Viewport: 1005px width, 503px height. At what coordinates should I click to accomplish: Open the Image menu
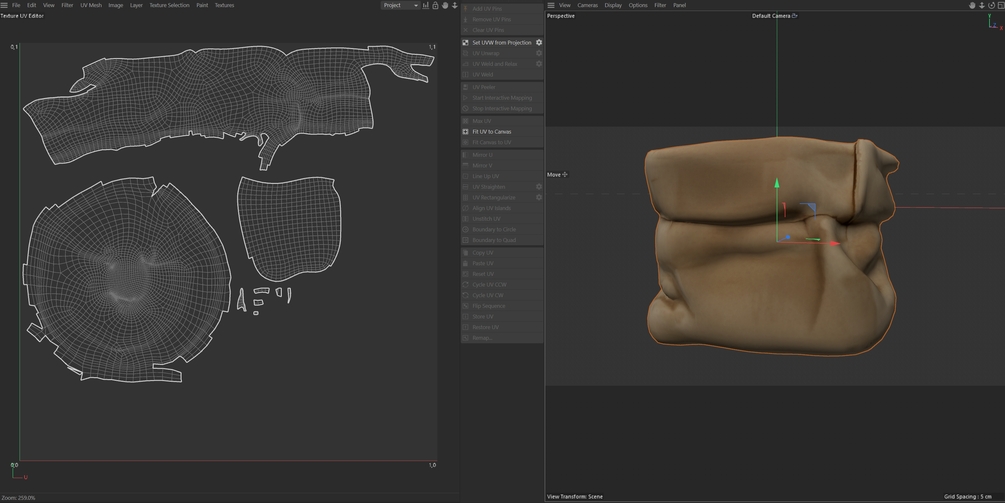tap(115, 5)
